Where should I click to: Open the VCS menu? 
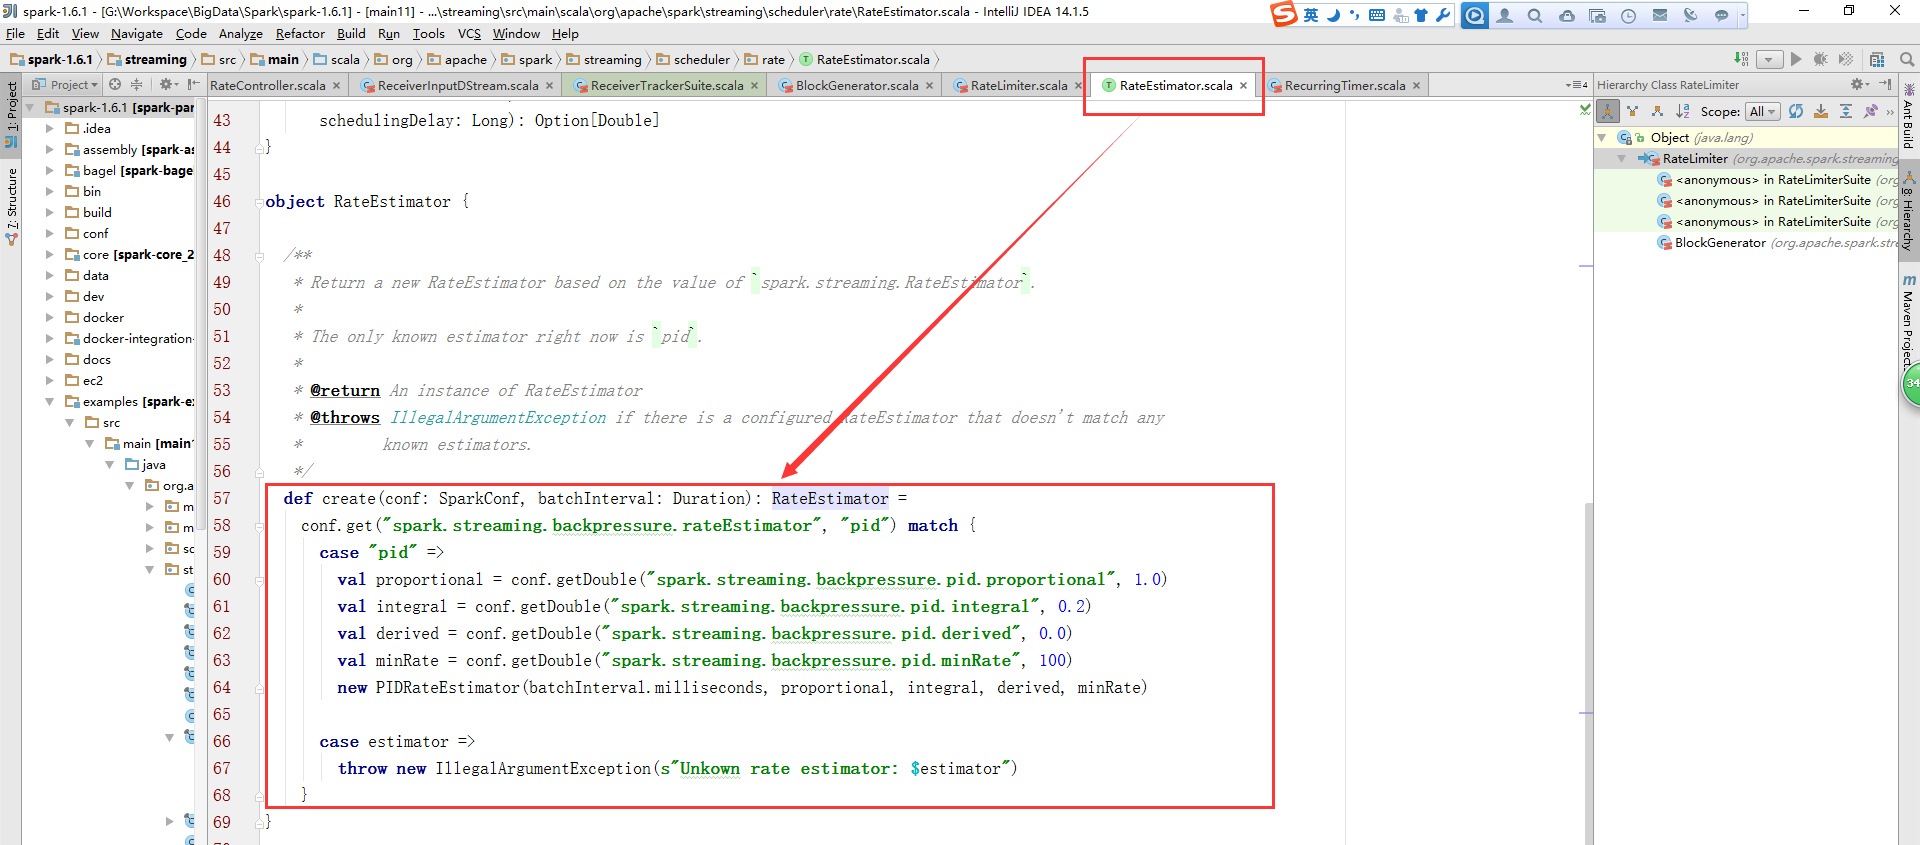(x=469, y=33)
